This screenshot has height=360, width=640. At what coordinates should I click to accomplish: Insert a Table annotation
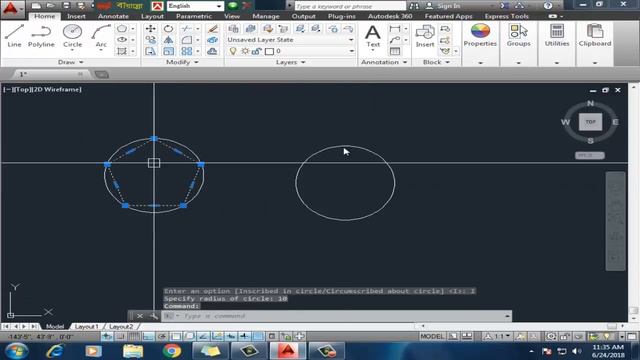click(395, 51)
